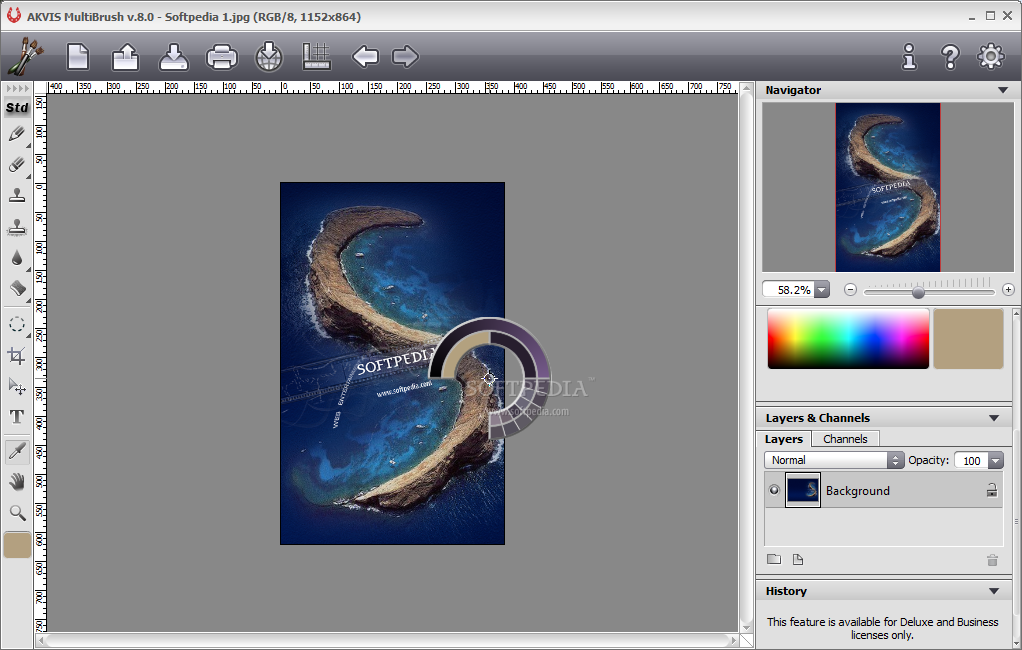Click the current tan color swatch
Image resolution: width=1022 pixels, height=650 pixels.
969,339
